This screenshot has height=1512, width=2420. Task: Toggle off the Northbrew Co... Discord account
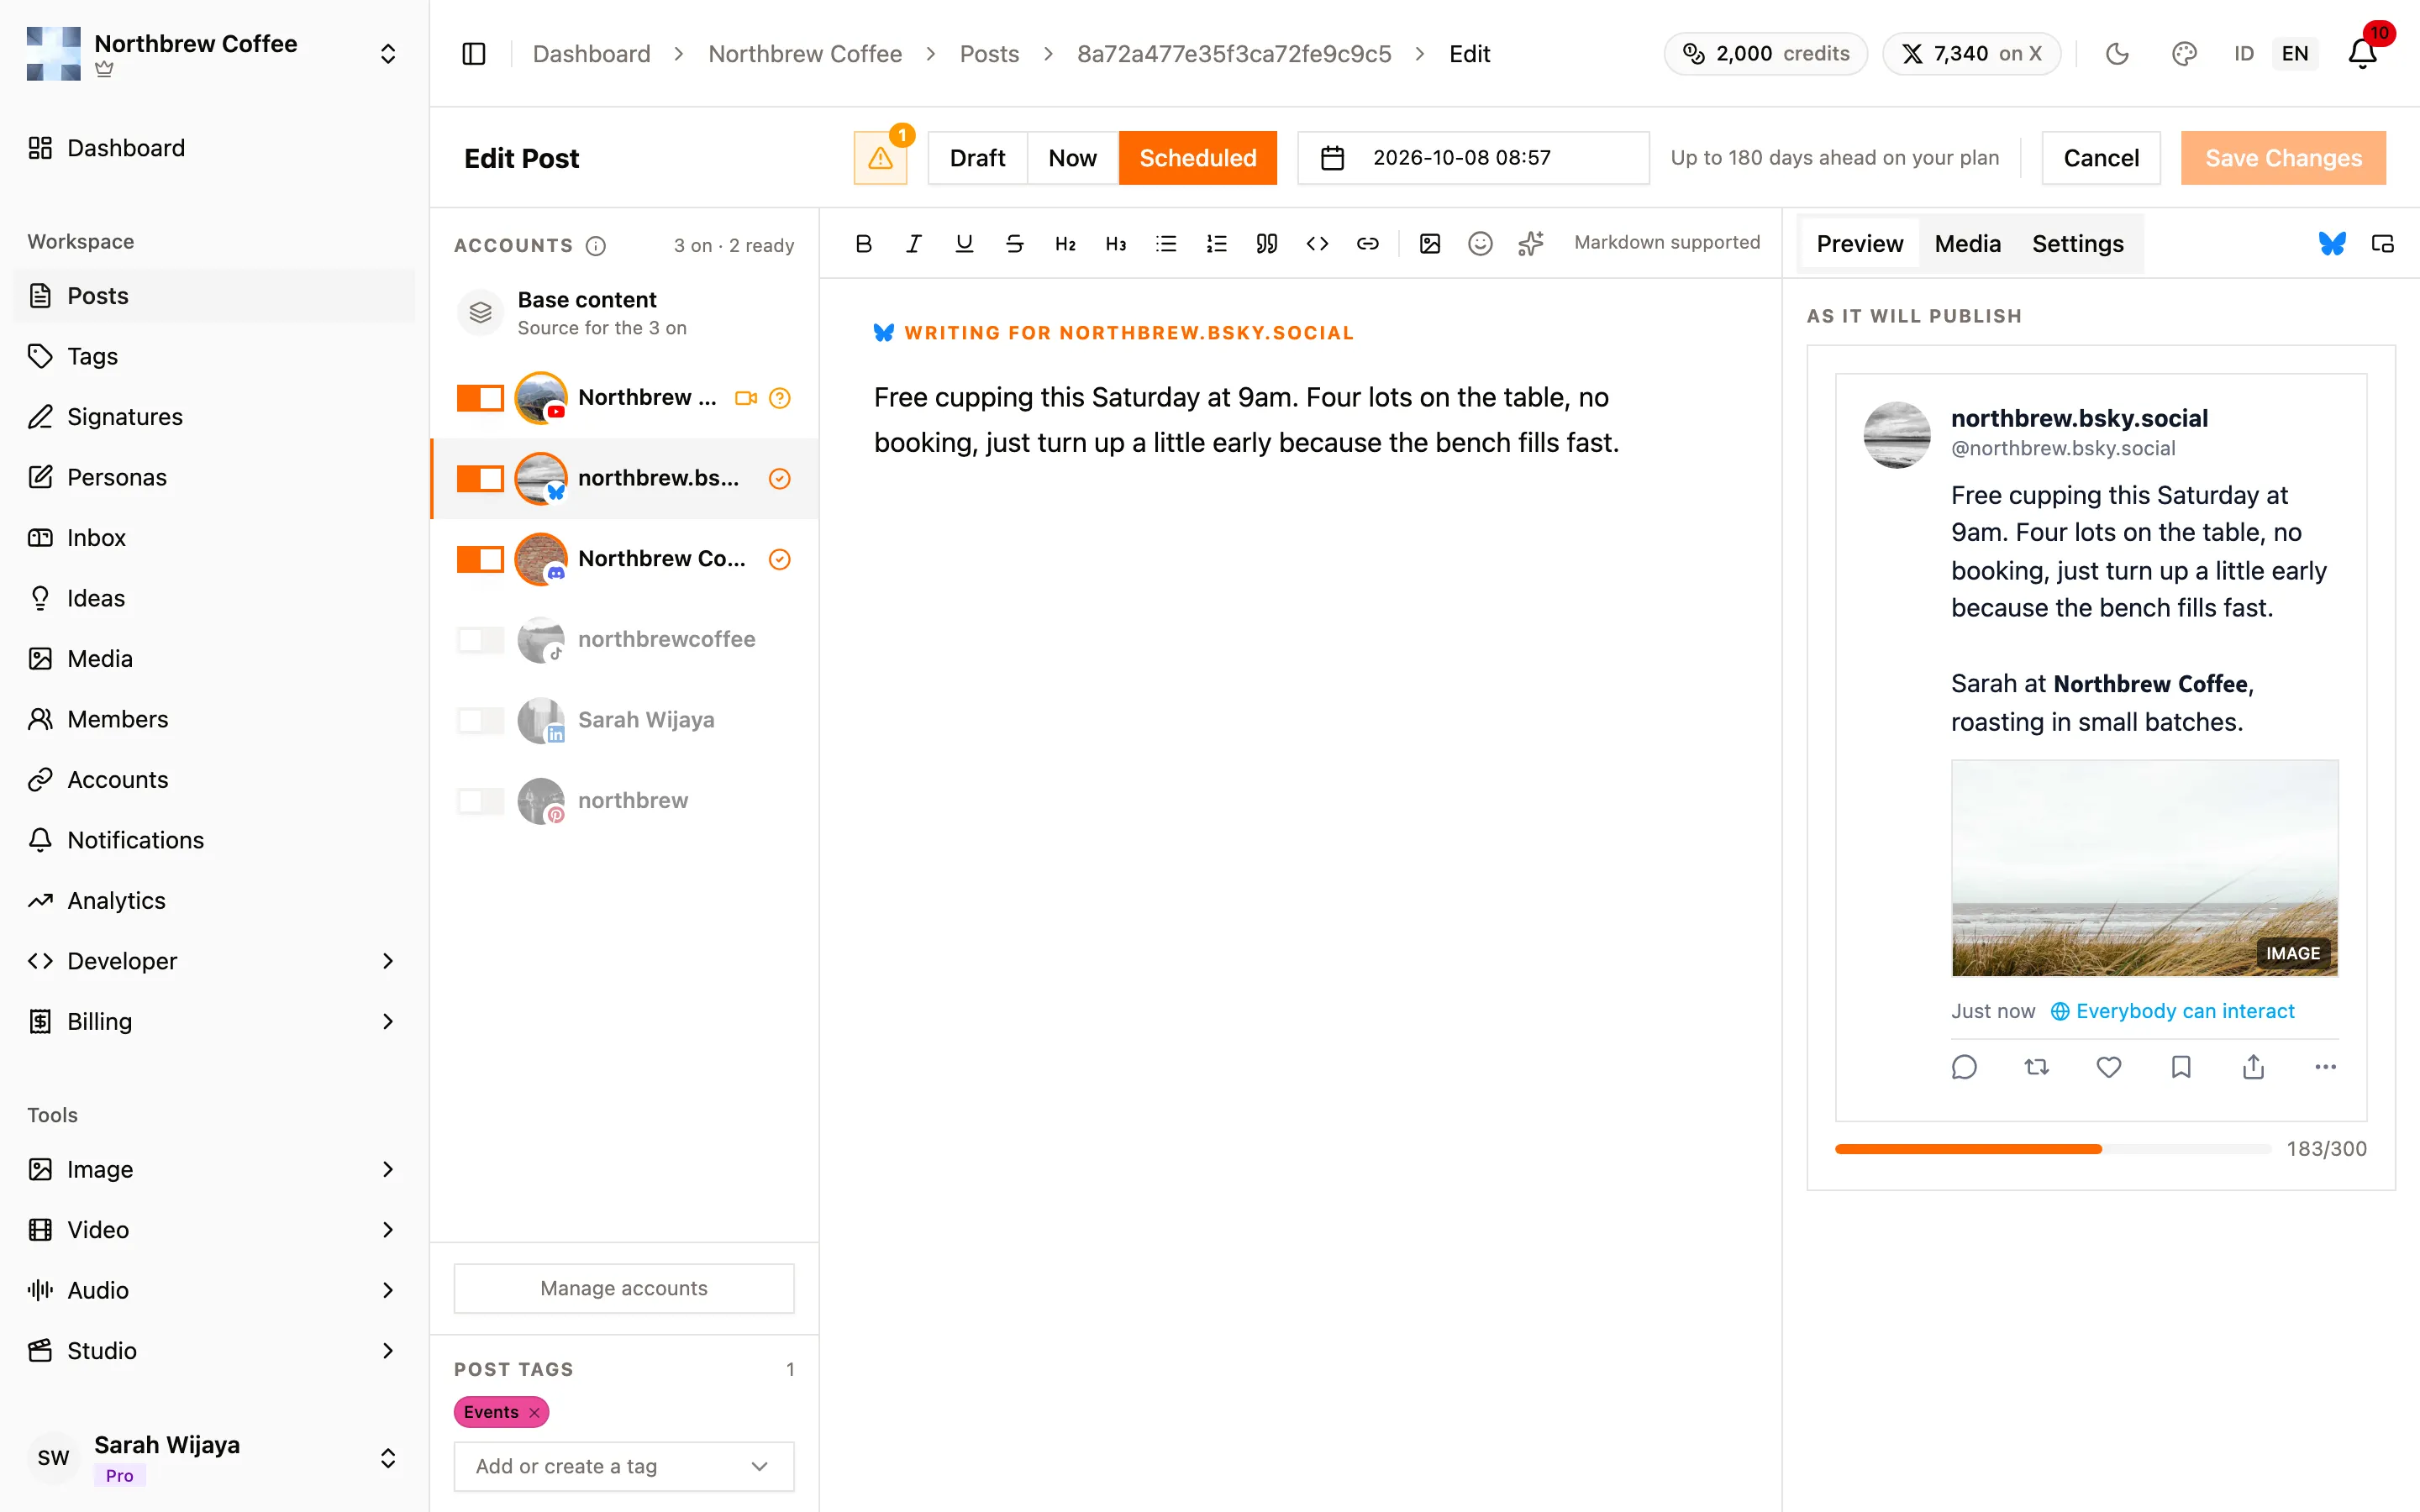(480, 559)
